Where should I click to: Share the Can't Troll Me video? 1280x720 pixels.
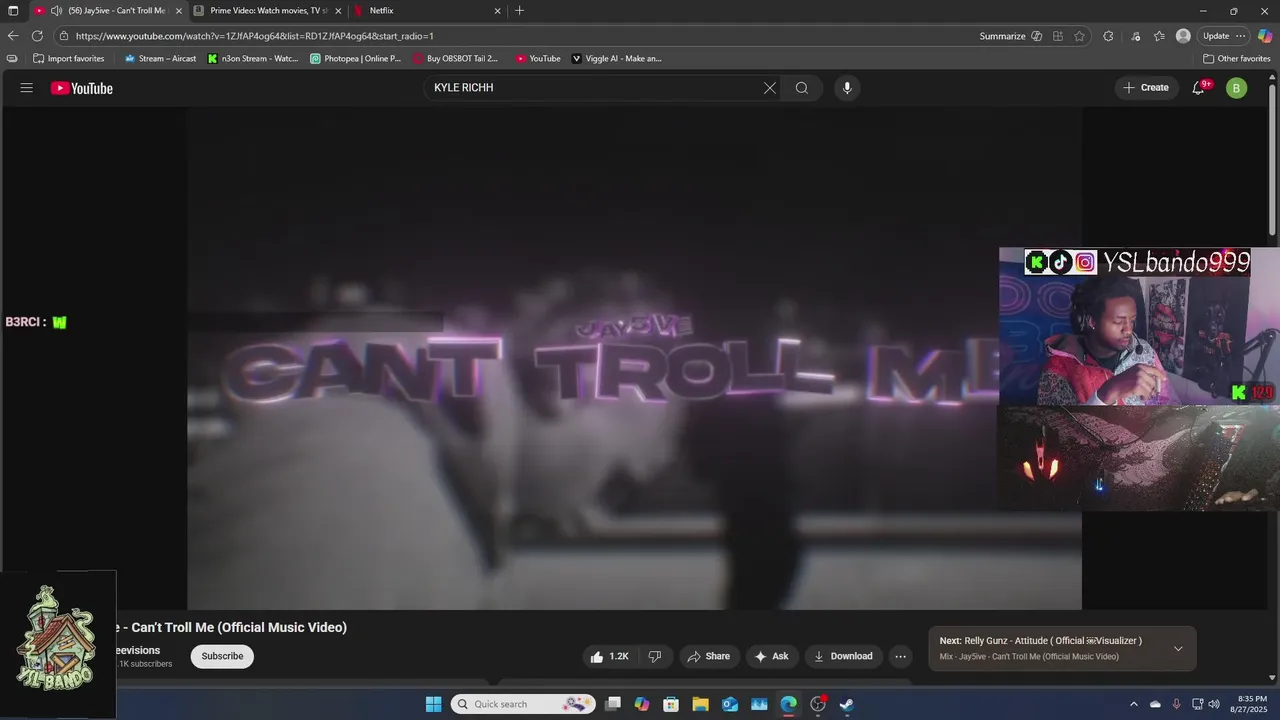pyautogui.click(x=708, y=656)
